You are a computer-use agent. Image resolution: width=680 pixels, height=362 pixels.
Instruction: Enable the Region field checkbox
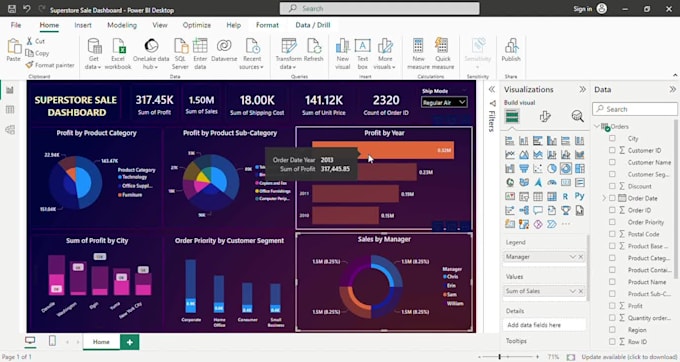[612, 329]
